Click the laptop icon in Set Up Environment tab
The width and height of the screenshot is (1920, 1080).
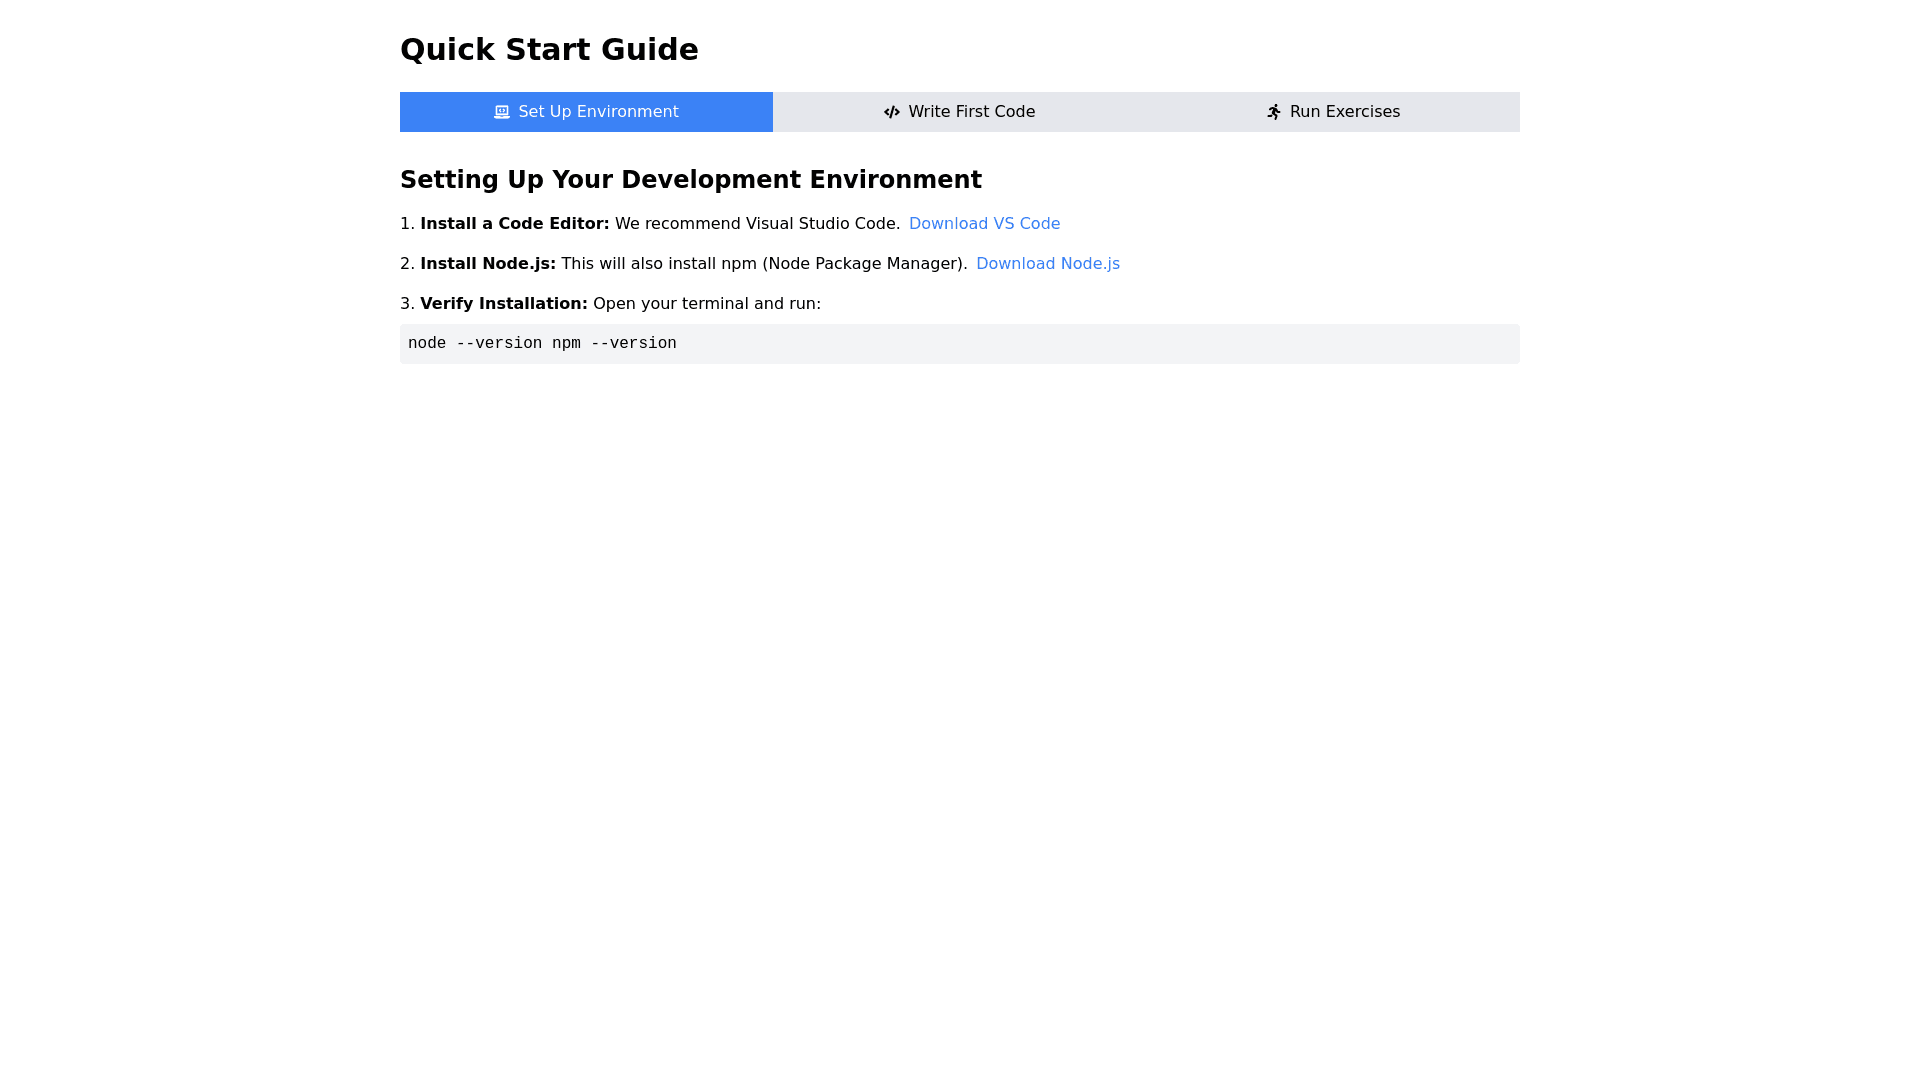pyautogui.click(x=501, y=112)
